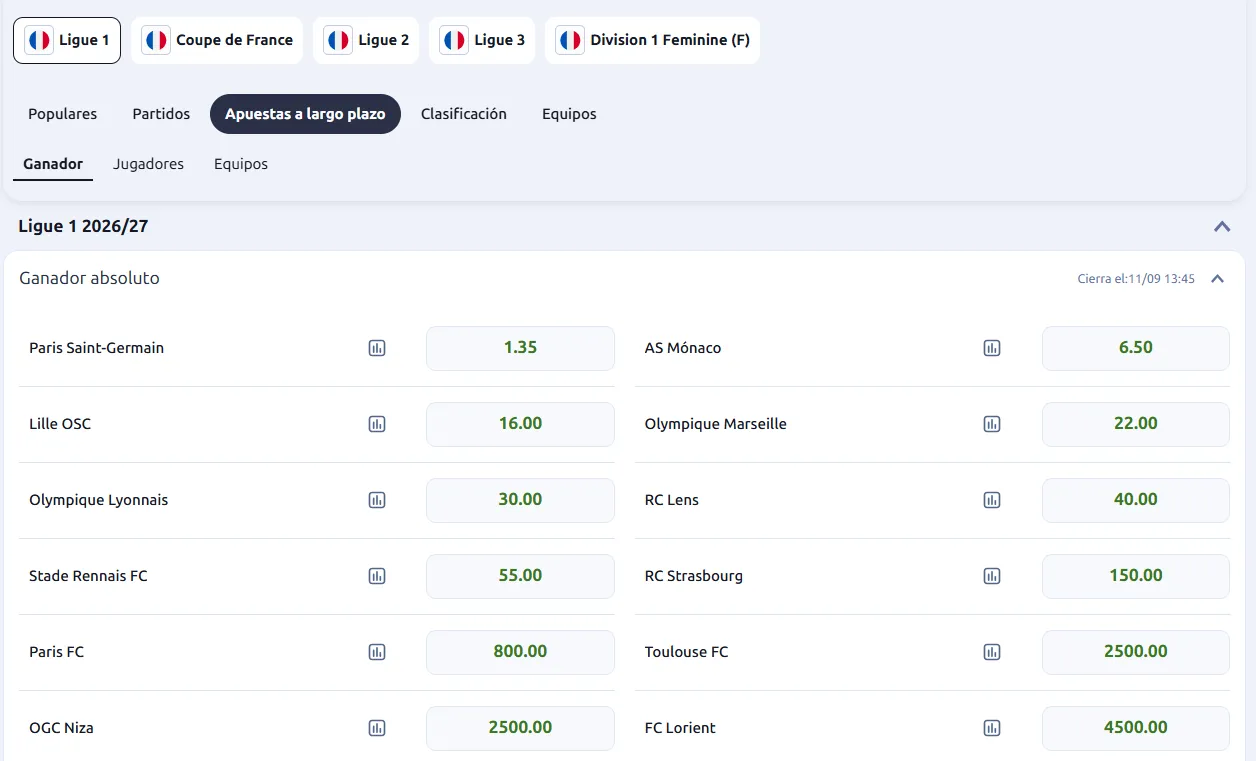The height and width of the screenshot is (761, 1256).
Task: Collapse the Ganador absoluto market
Action: (1217, 279)
